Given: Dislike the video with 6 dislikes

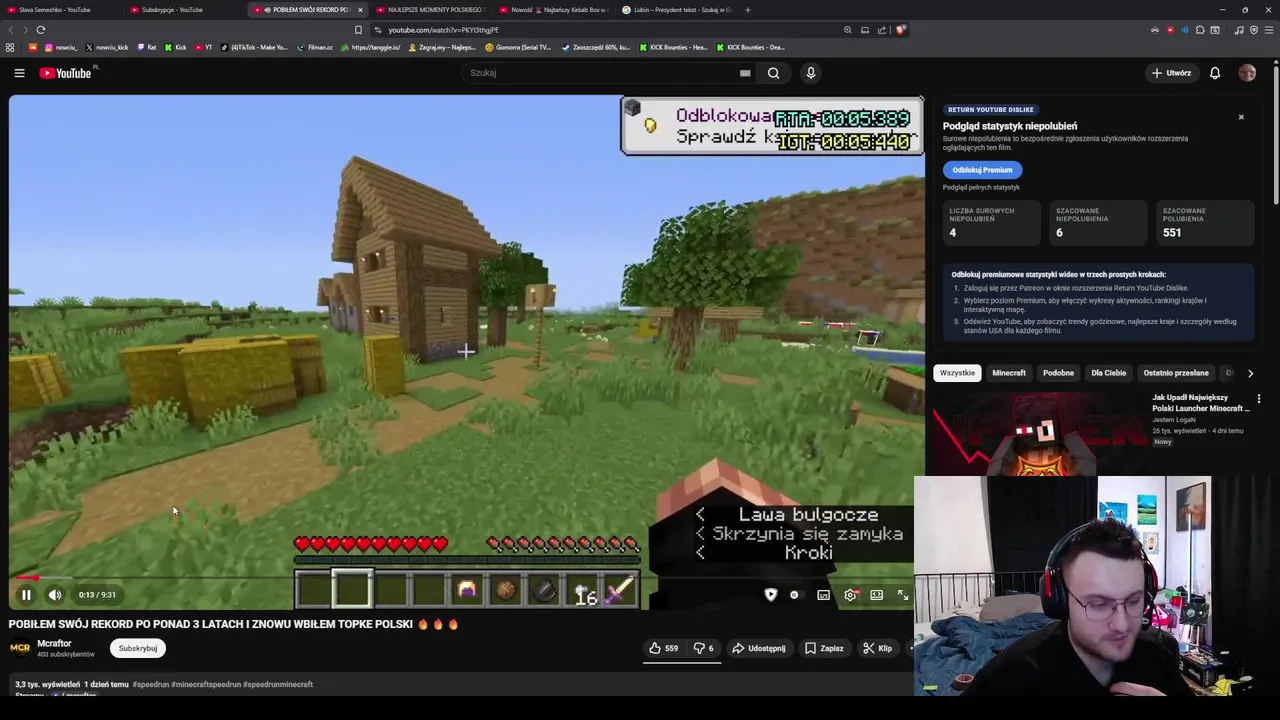Looking at the screenshot, I should (704, 648).
